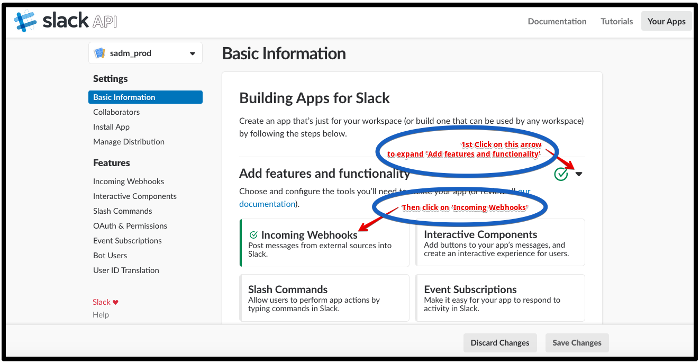This screenshot has height=363, width=700.
Task: Open Tutorials in the top navigation
Action: coord(617,21)
